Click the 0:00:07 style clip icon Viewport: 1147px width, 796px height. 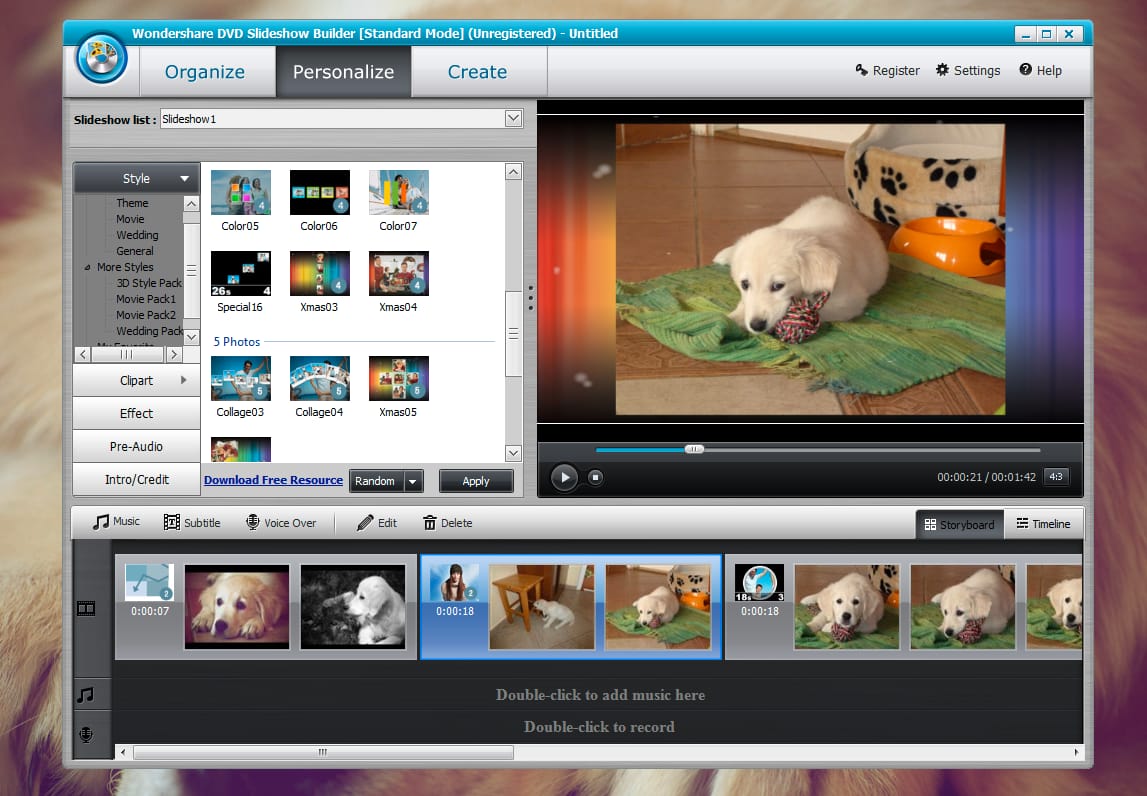point(149,582)
